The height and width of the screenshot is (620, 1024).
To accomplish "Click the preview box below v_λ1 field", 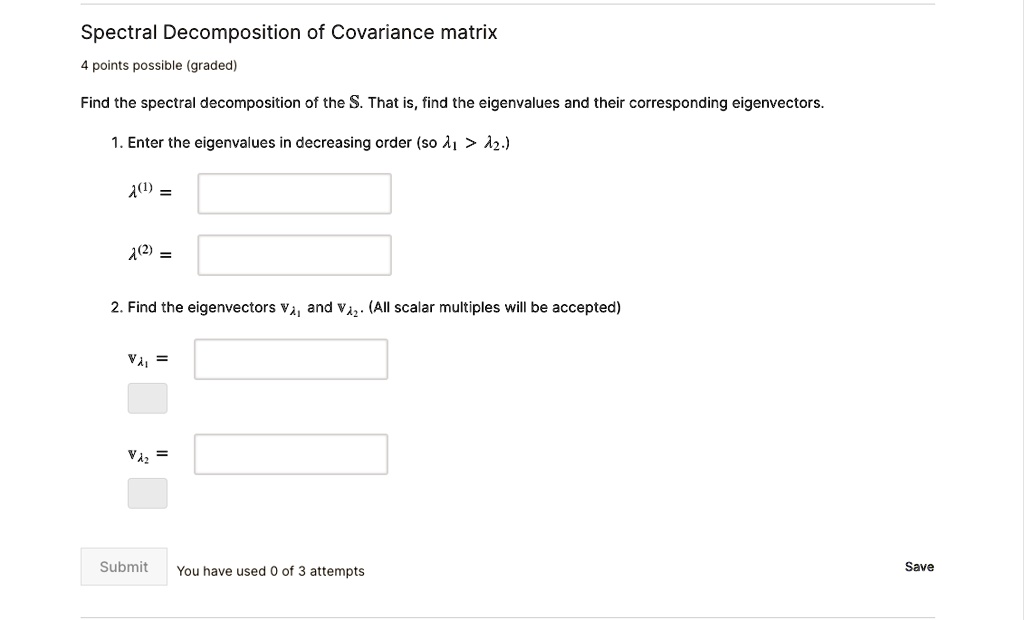I will pos(147,397).
